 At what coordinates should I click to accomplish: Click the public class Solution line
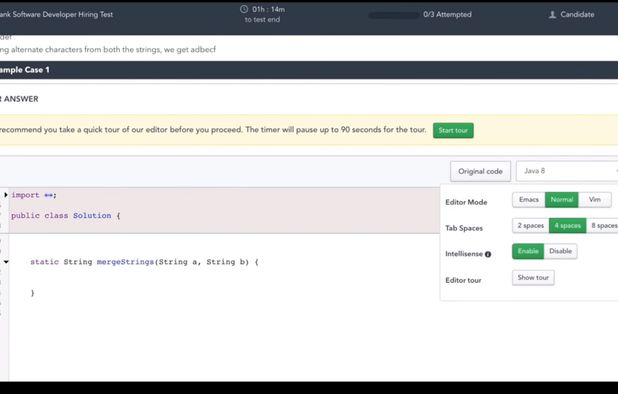65,216
